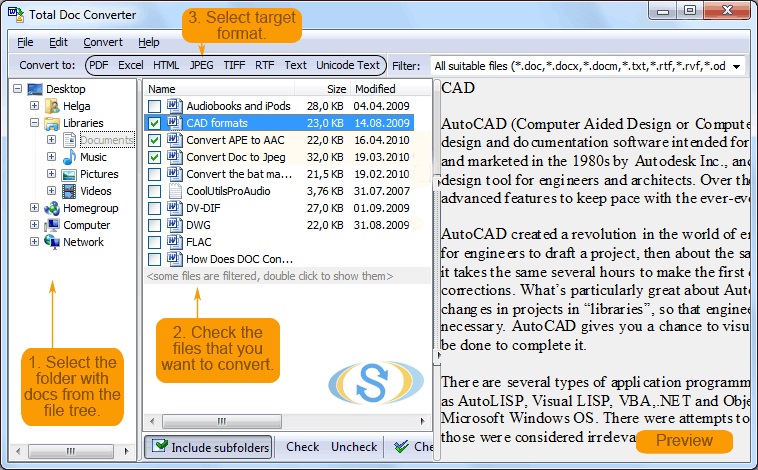Check the DWG file checkbox

[x=155, y=225]
